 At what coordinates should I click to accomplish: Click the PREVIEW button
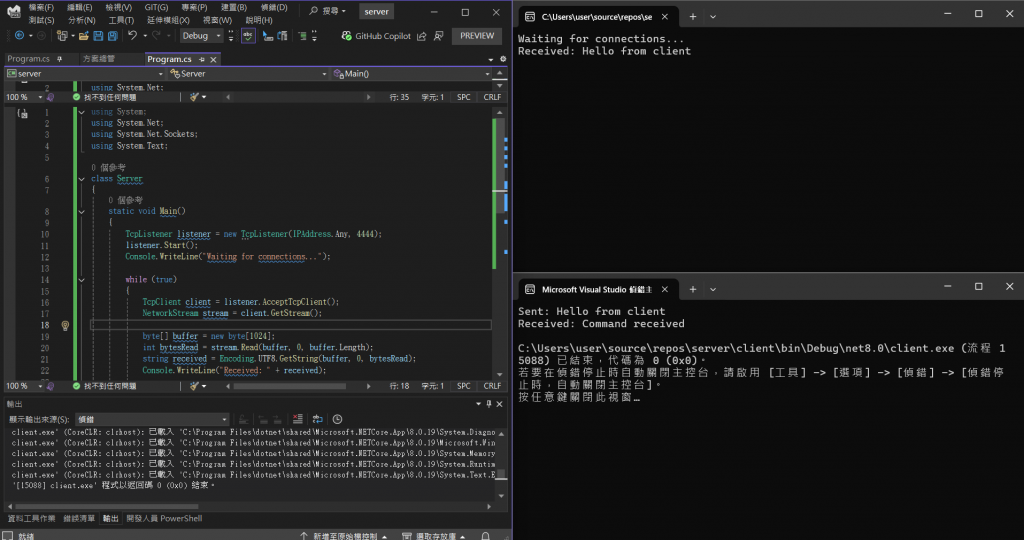pos(477,36)
